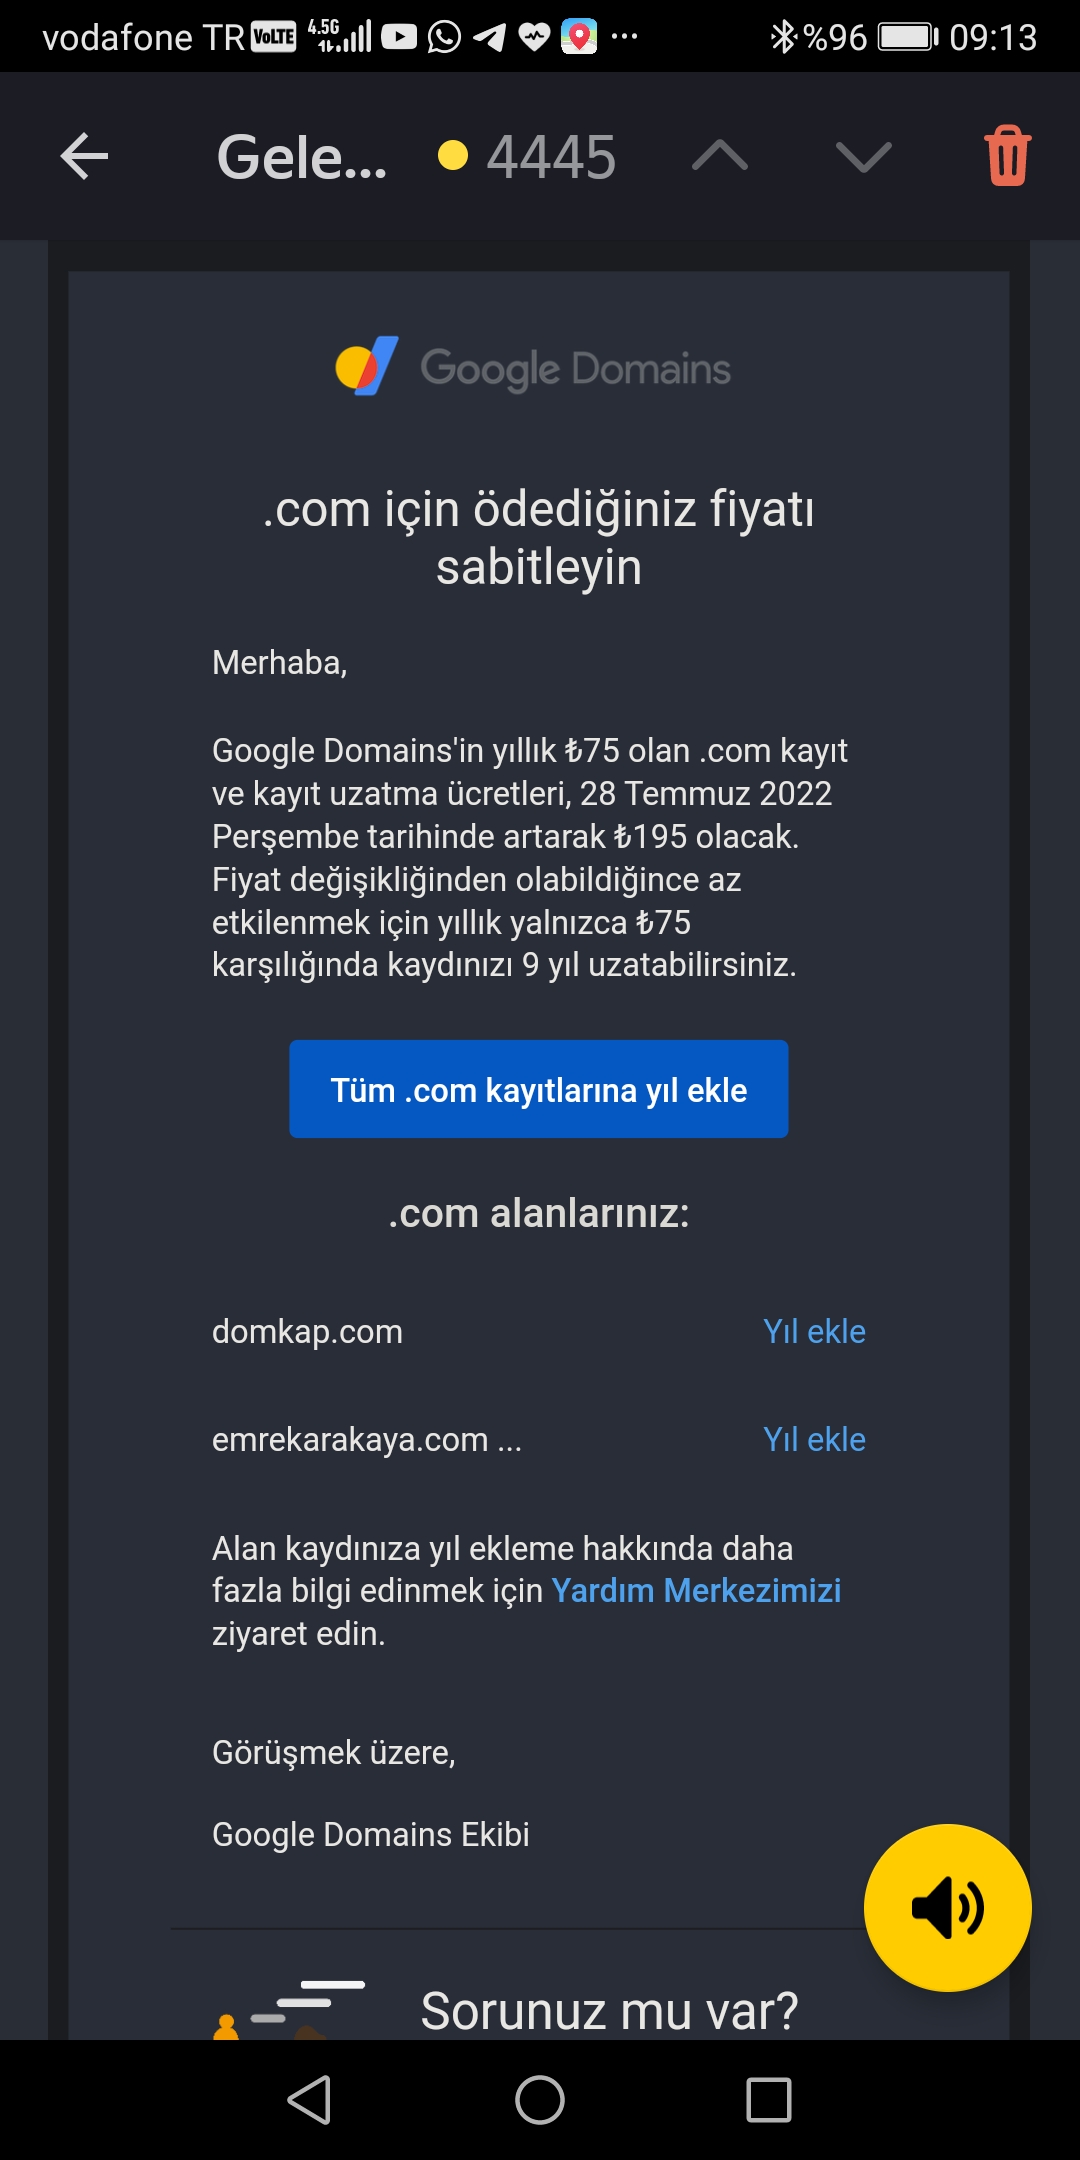Screen dimensions: 1080x2160
Task: Open the Yardım Merkezimizi link
Action: coord(696,1590)
